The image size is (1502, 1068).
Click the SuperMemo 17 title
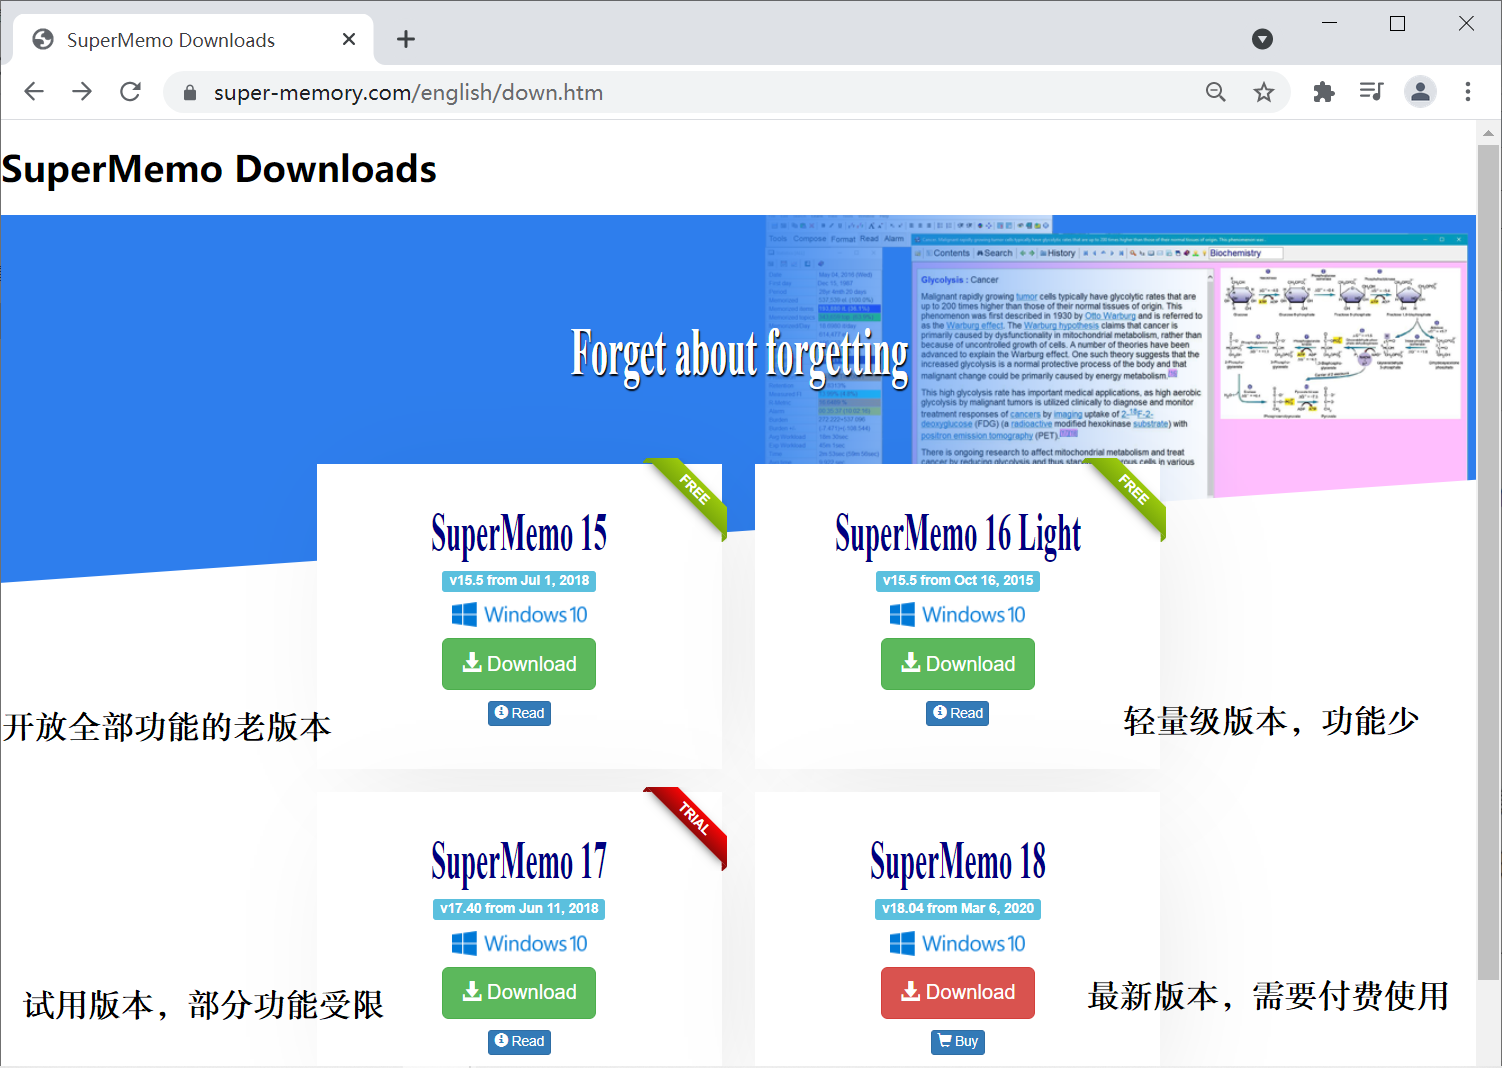coord(519,863)
